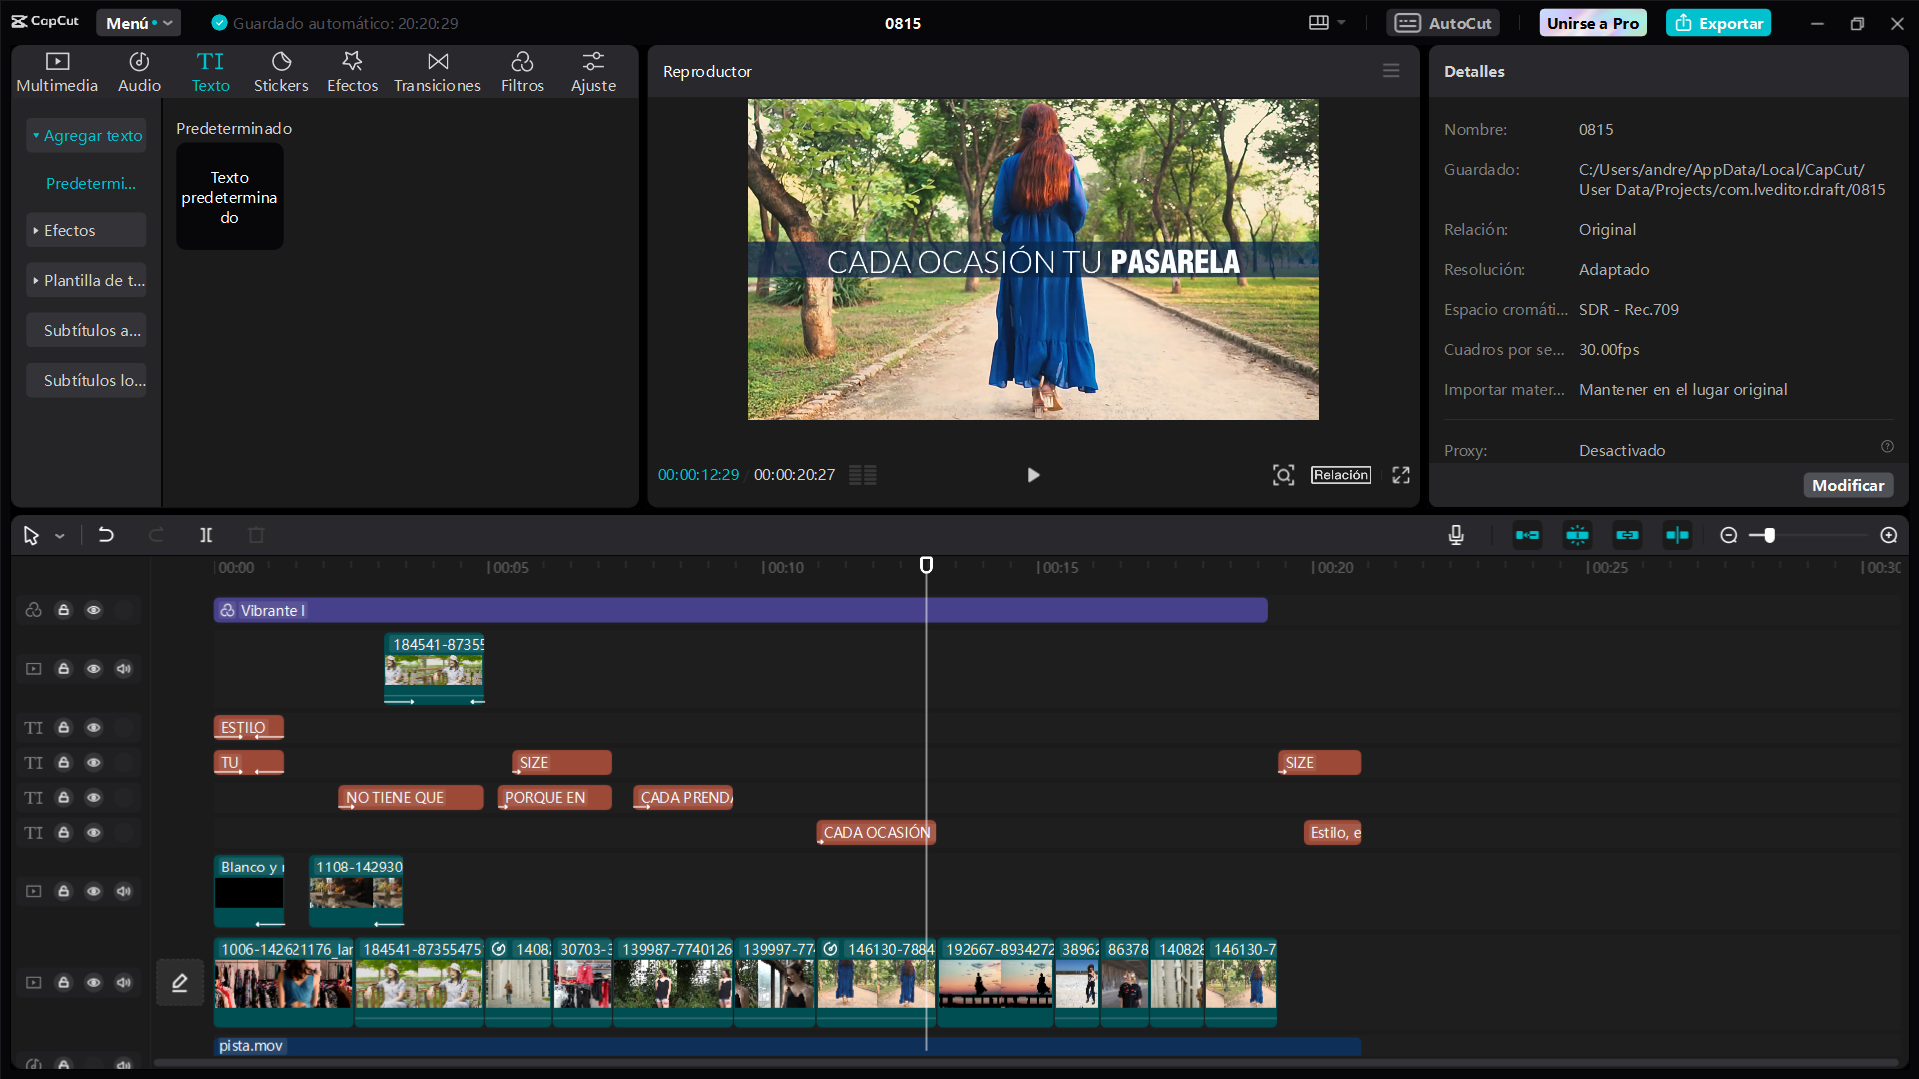Open fullscreen preview of the player
Image resolution: width=1919 pixels, height=1079 pixels.
coord(1401,475)
